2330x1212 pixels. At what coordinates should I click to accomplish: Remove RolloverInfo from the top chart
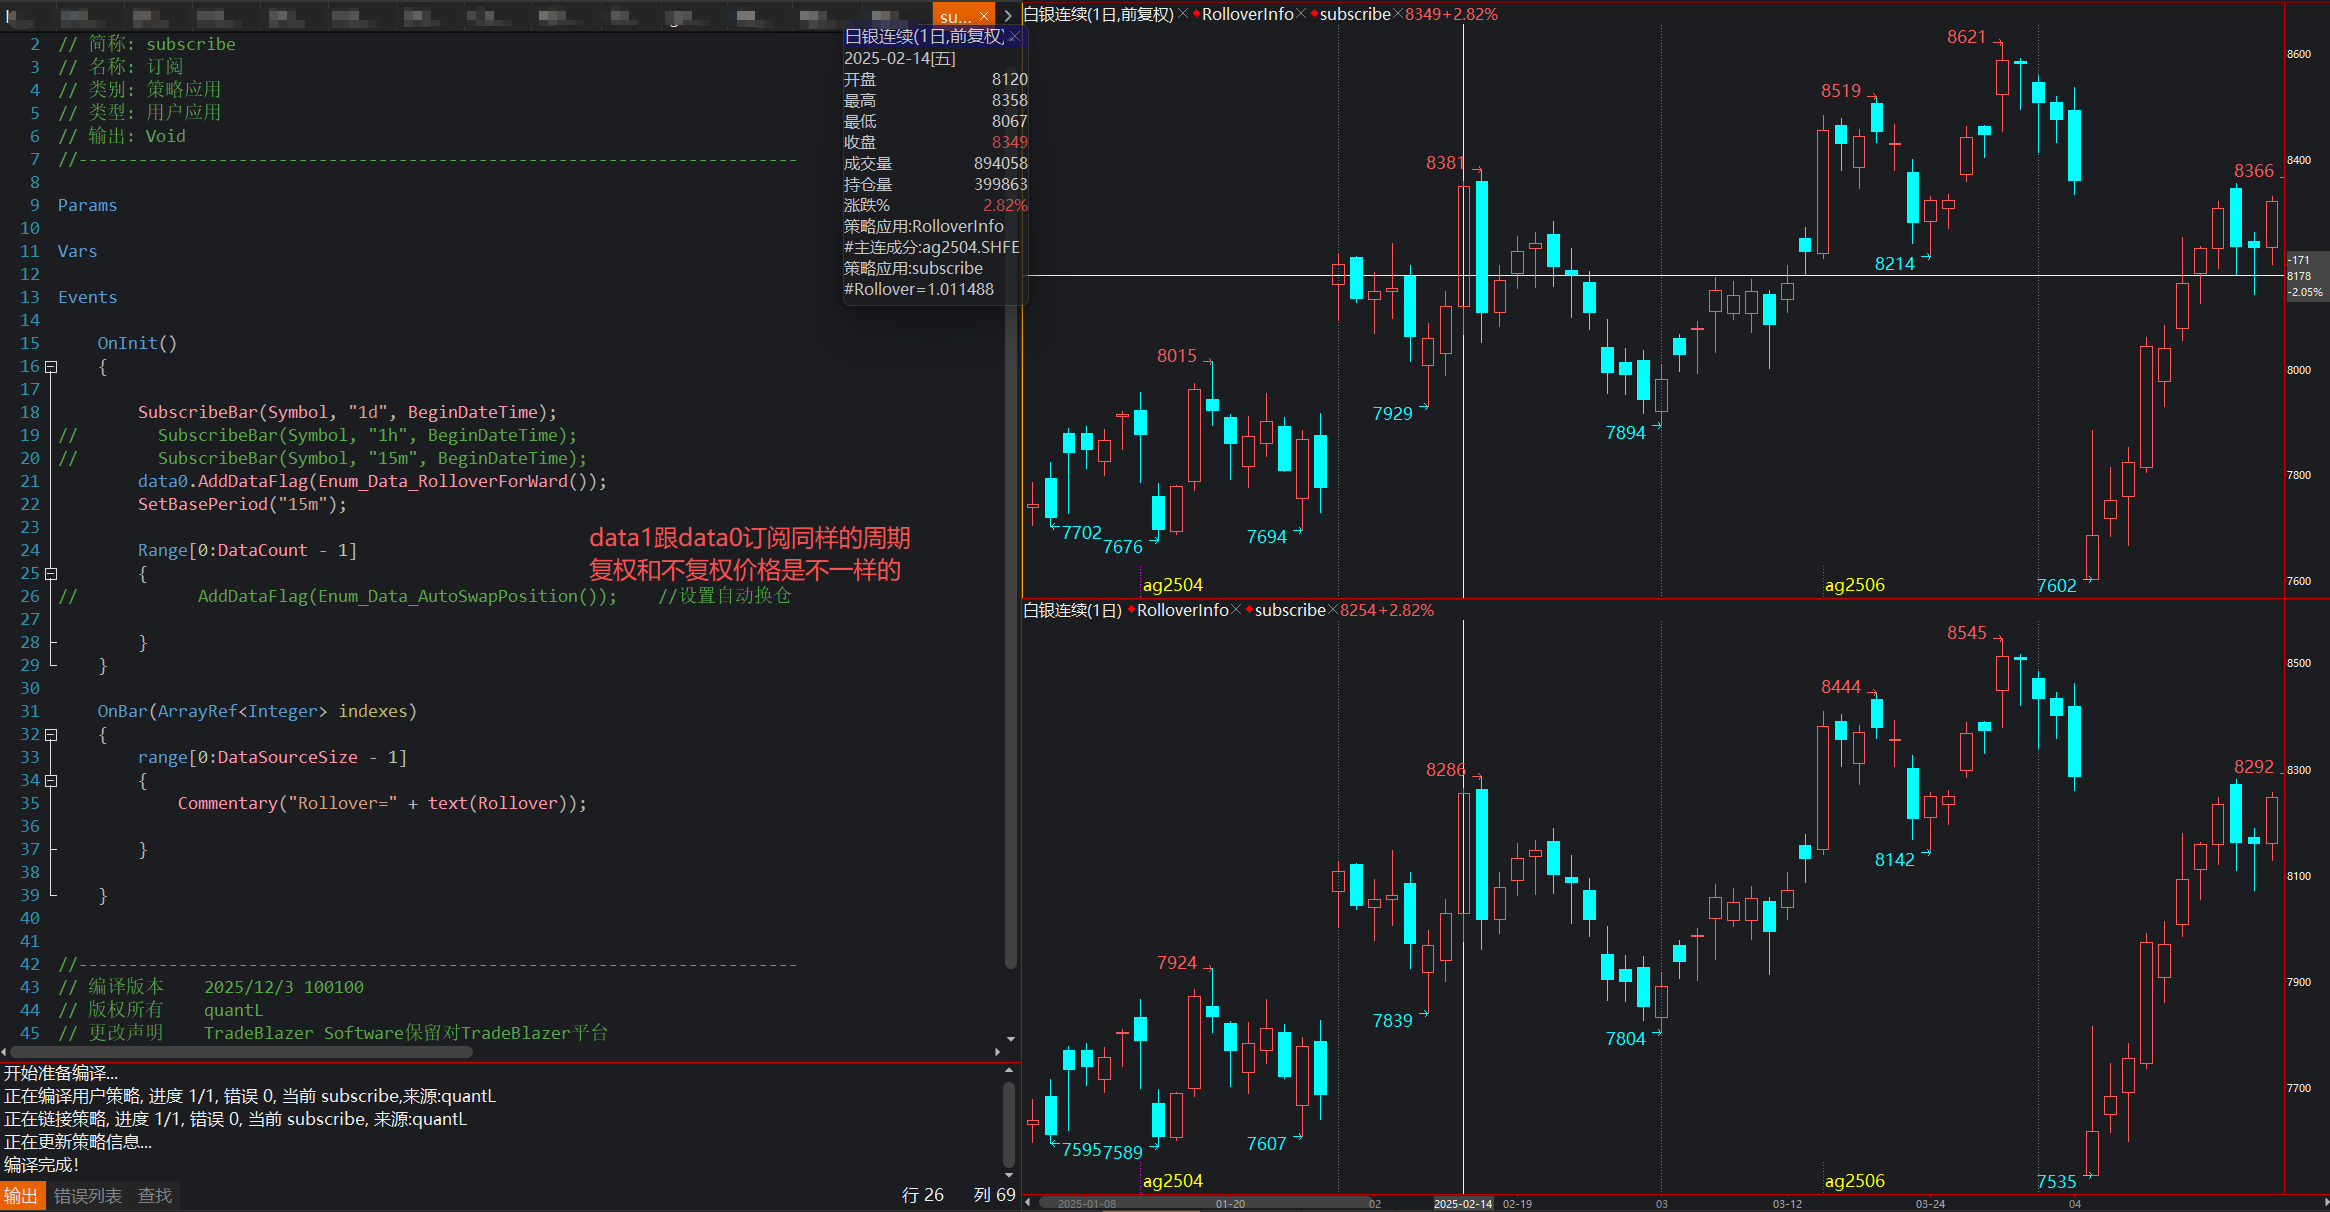(1301, 14)
